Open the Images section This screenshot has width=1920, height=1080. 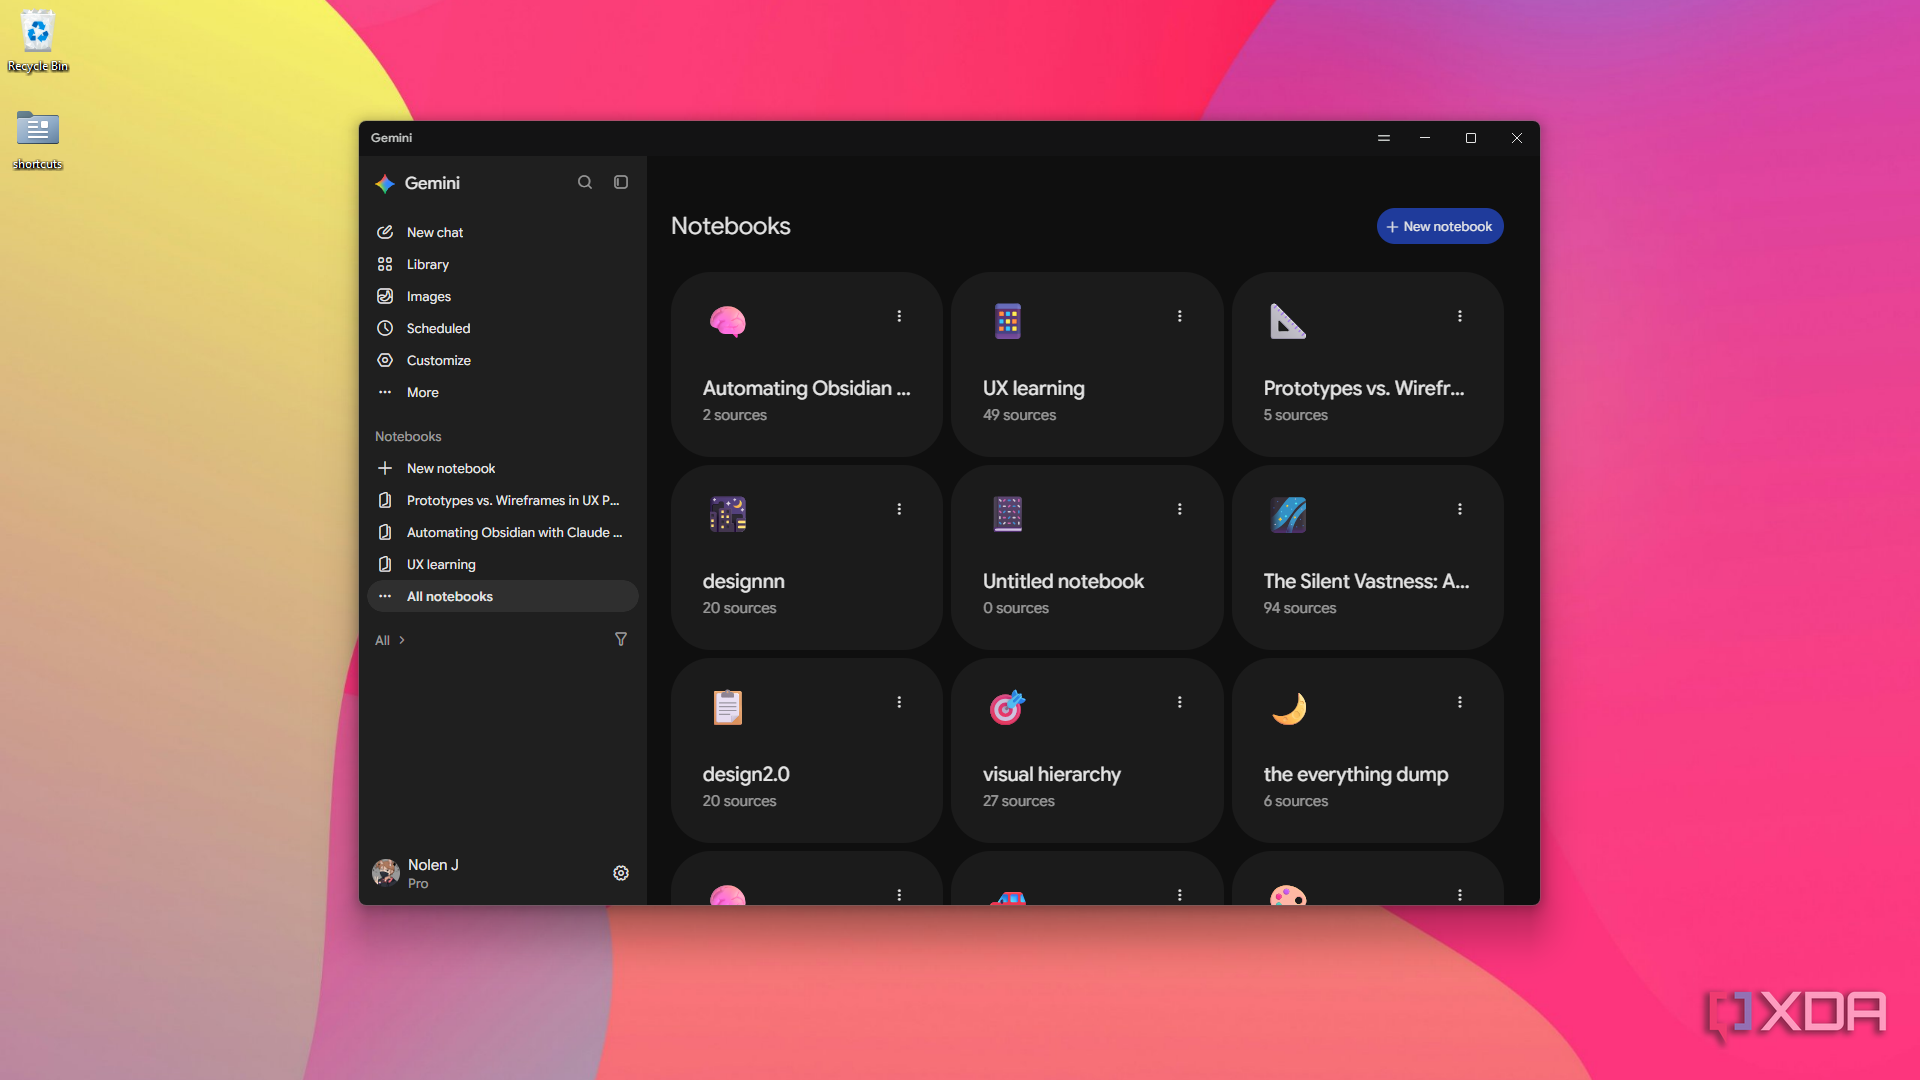503,296
